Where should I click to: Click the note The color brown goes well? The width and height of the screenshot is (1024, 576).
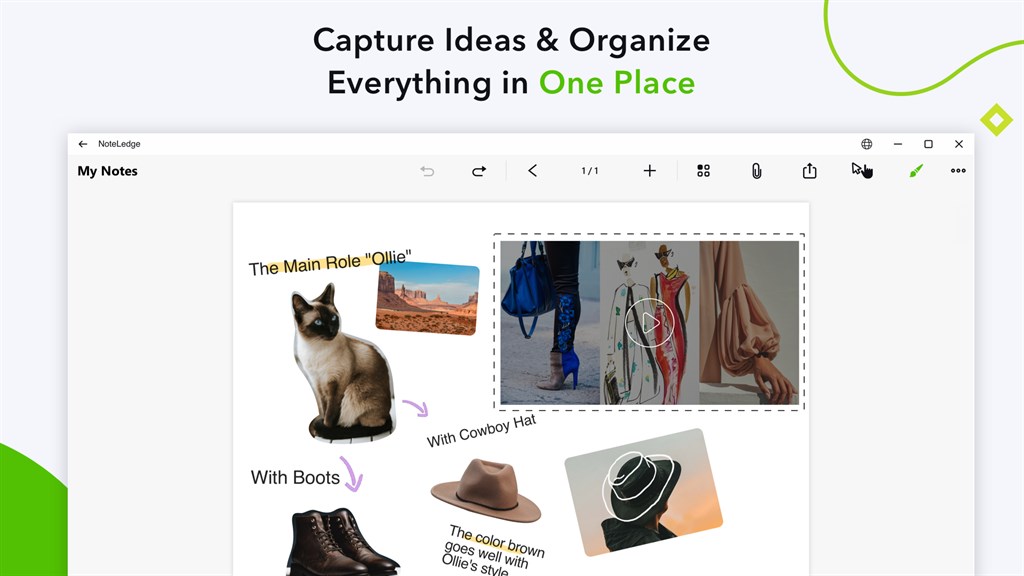pos(493,551)
